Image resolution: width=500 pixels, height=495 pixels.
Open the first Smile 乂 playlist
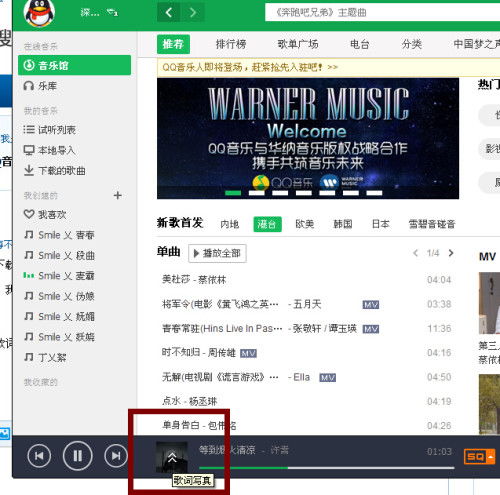coord(59,235)
